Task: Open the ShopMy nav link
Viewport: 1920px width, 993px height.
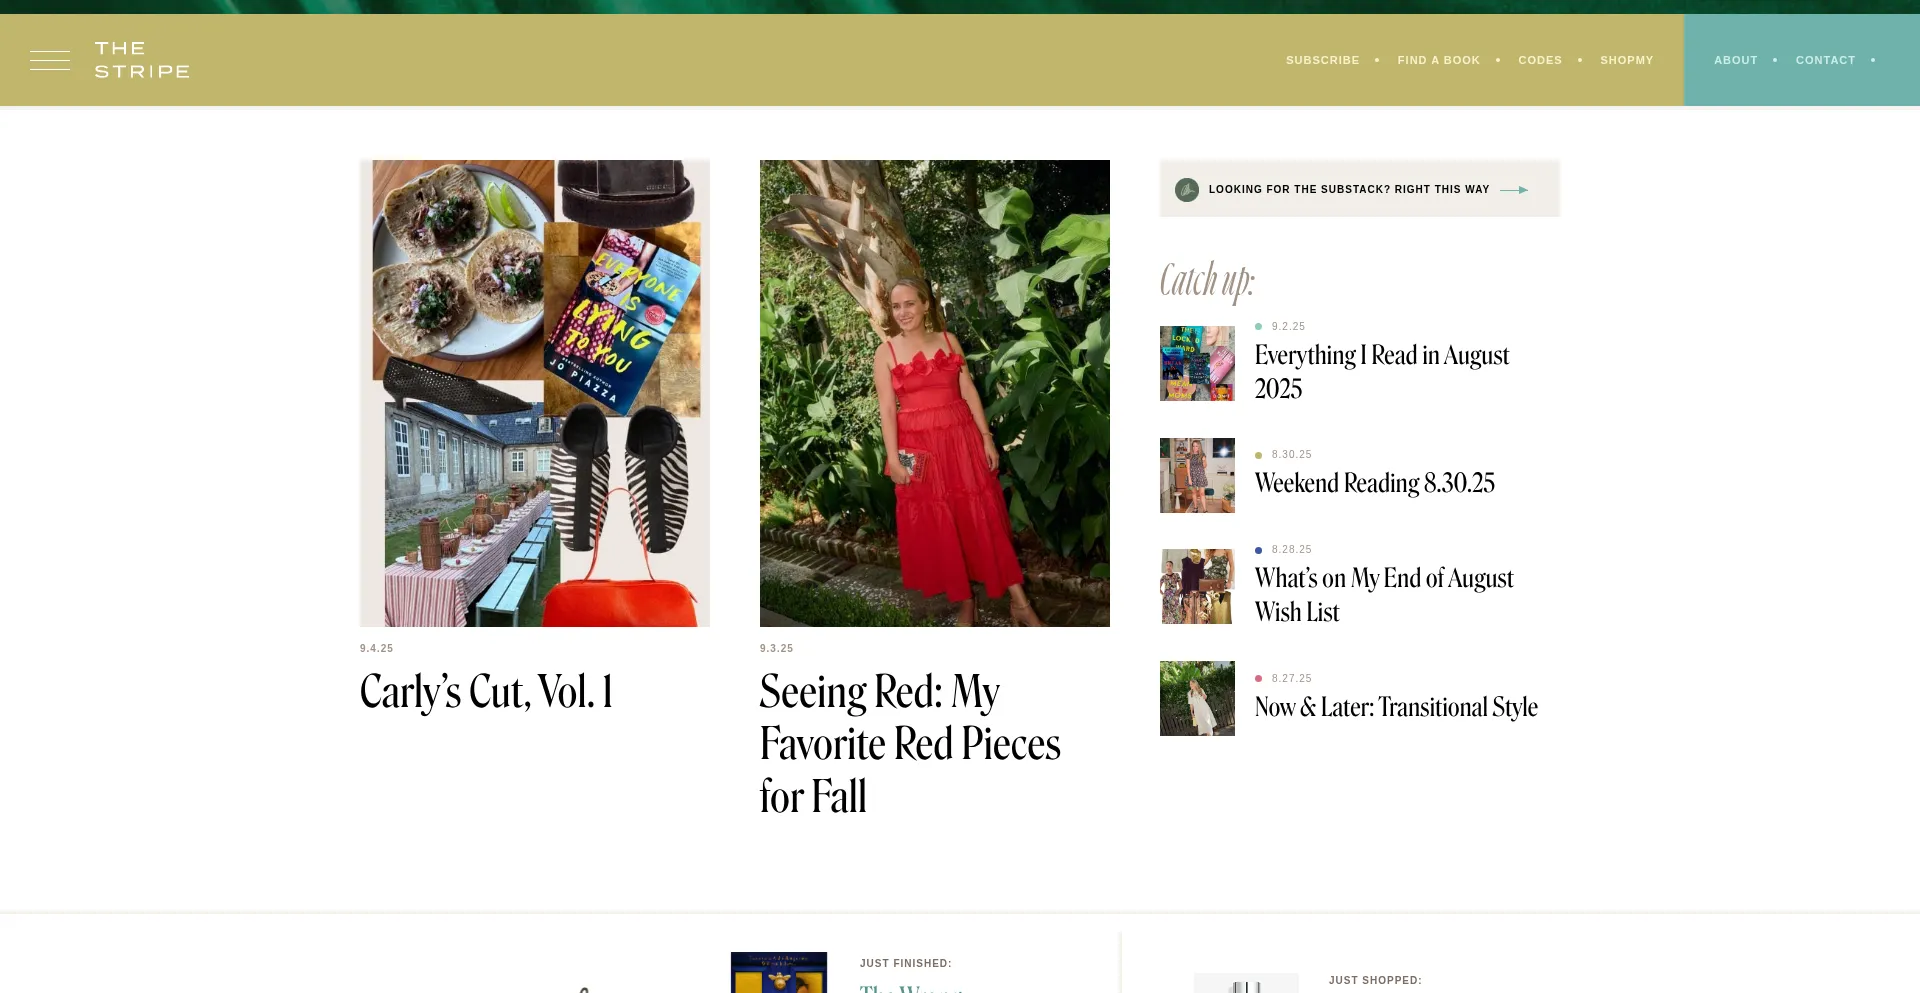Action: (1626, 60)
